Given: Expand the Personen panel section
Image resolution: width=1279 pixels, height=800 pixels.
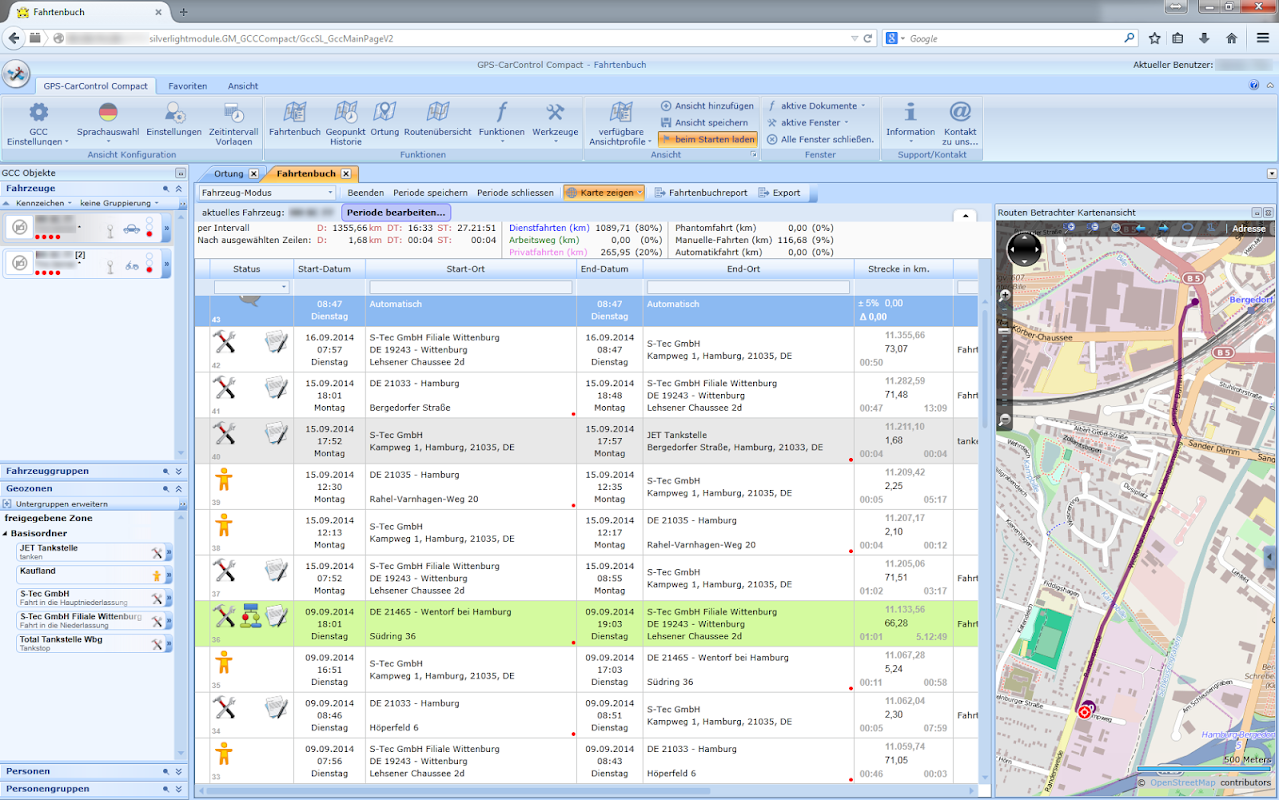Looking at the screenshot, I should pyautogui.click(x=178, y=772).
